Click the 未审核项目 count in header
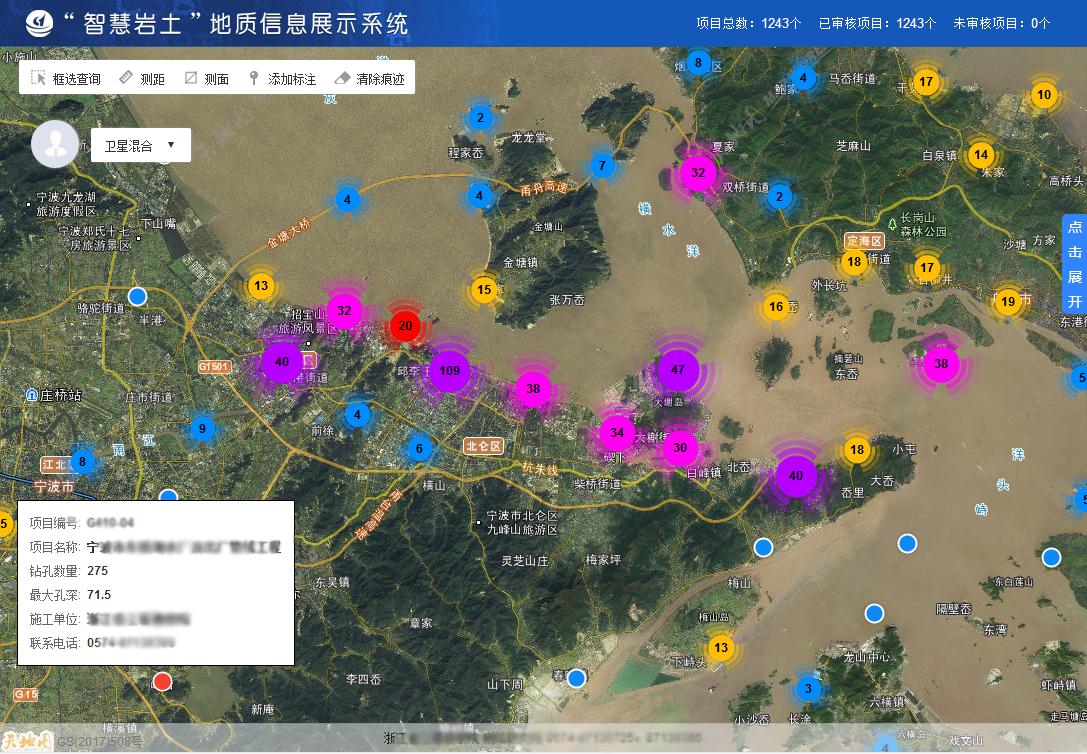Screen dimensions: 1087x754 click(1001, 23)
